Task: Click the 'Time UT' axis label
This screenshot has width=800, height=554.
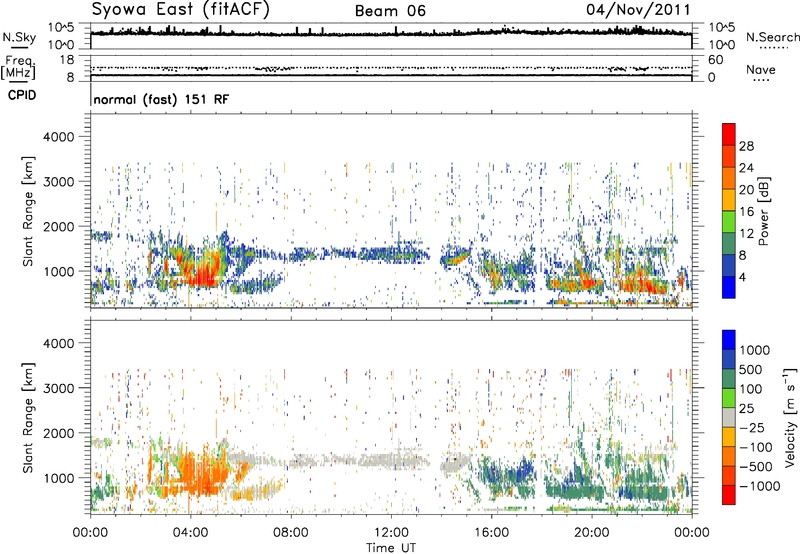Action: pyautogui.click(x=391, y=548)
